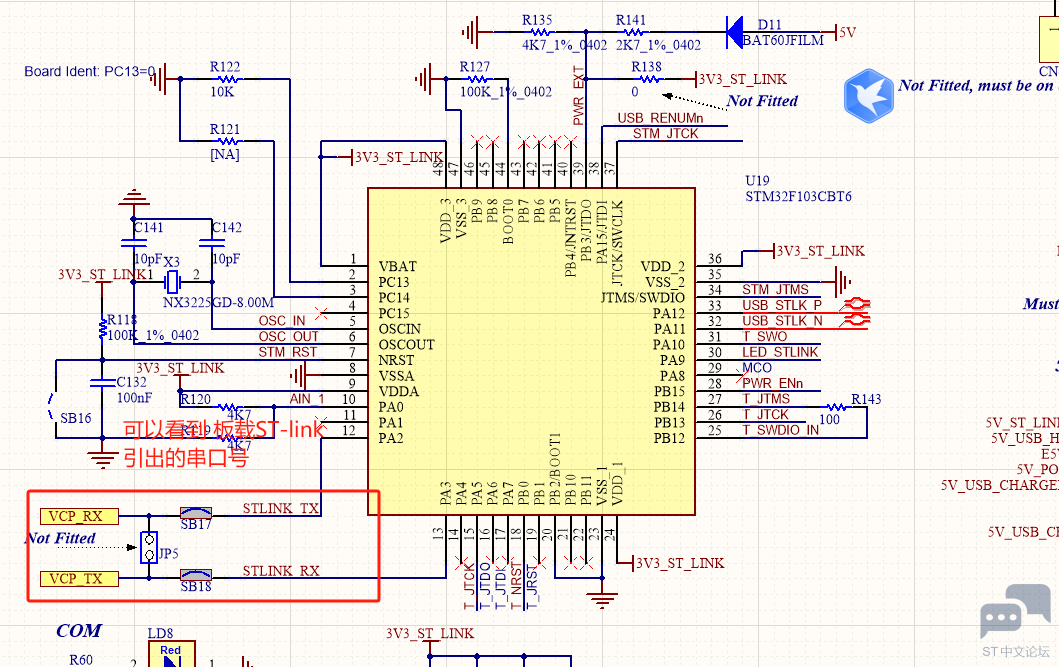Select the STM32F103CBT6 part number text
The height and width of the screenshot is (667, 1059).
point(798,196)
